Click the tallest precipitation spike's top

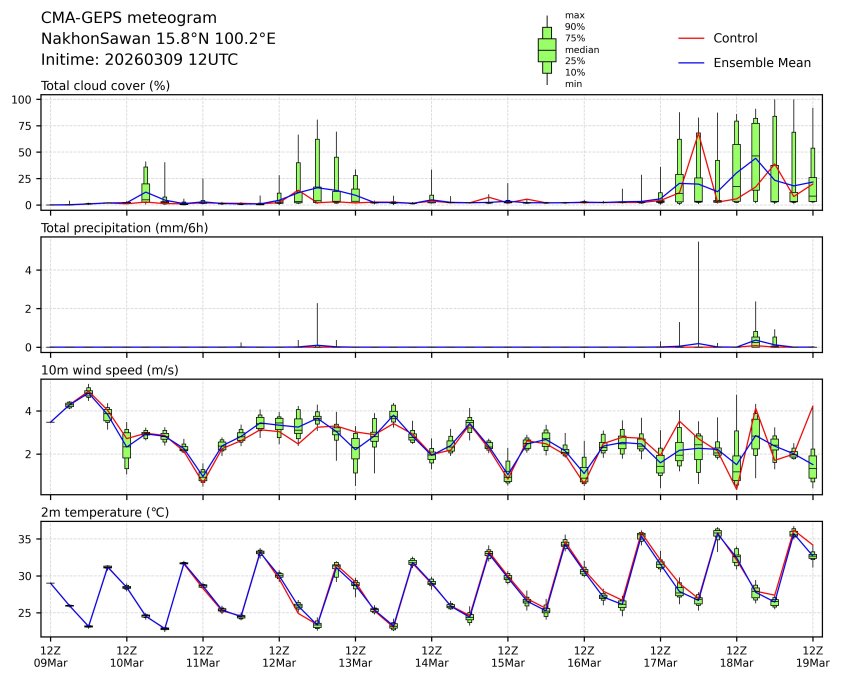click(x=698, y=243)
